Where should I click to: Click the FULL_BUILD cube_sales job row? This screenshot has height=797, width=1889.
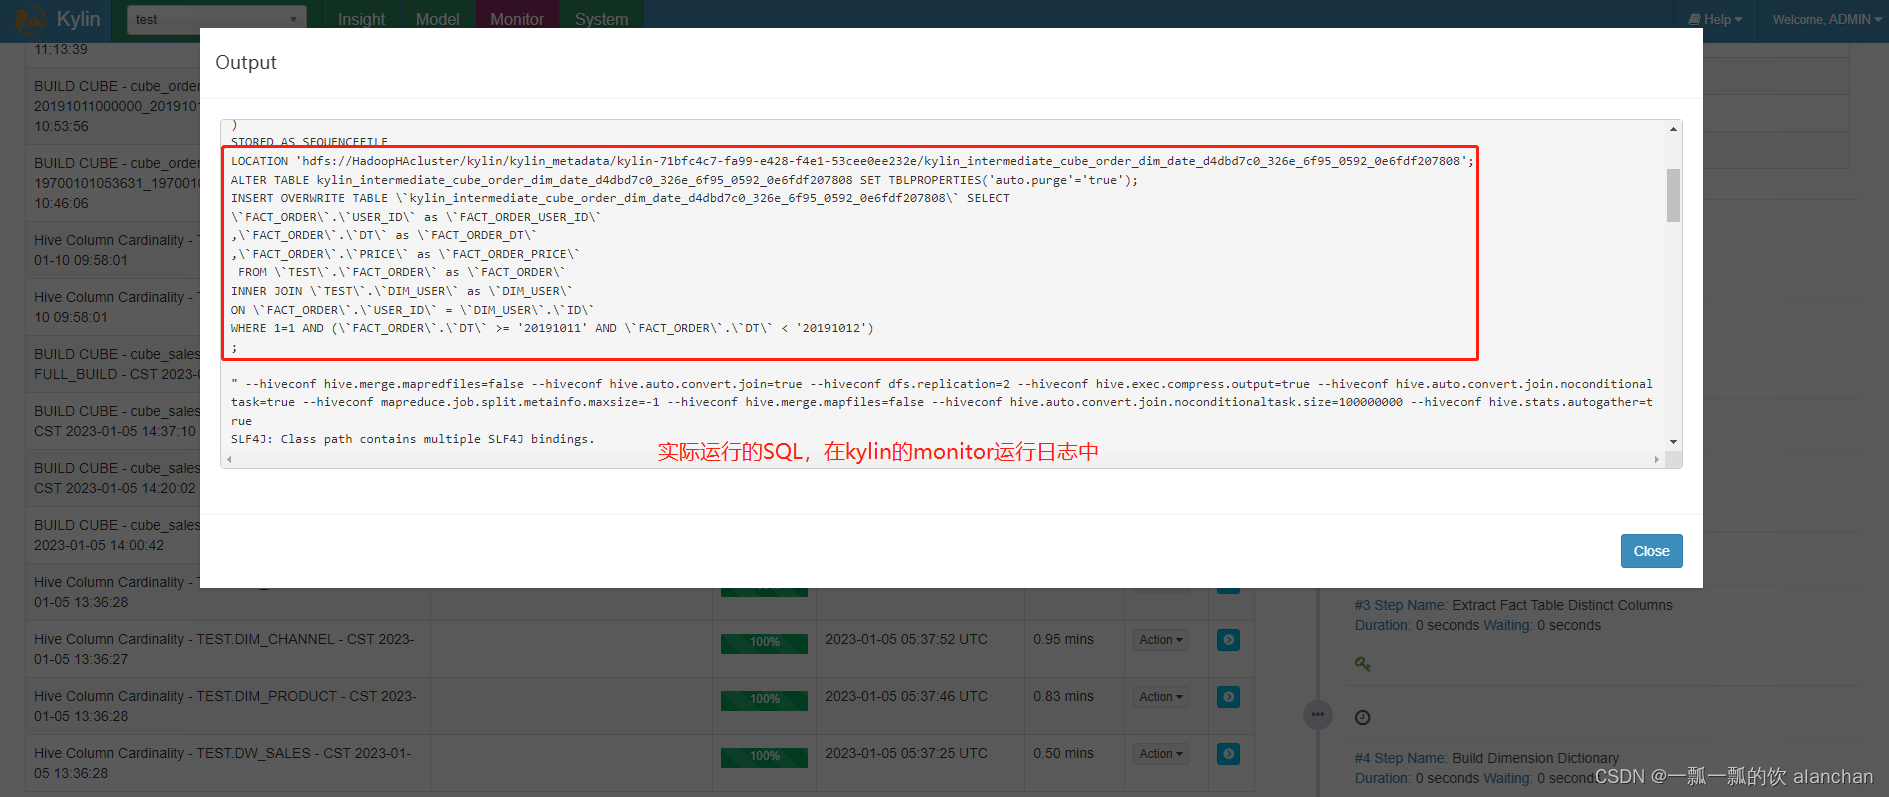pos(116,364)
